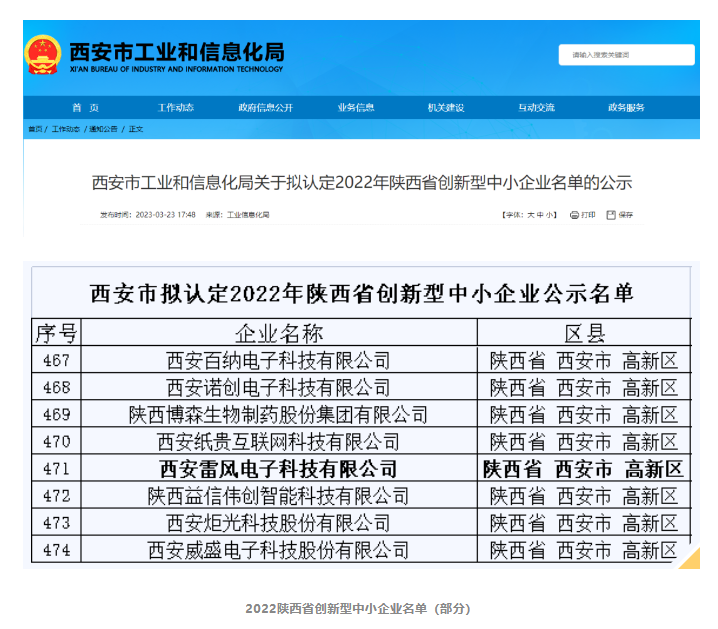The height and width of the screenshot is (629, 718).
Task: Click 陕西博森生物制药股份集团有限公司 cell
Action: click(278, 414)
